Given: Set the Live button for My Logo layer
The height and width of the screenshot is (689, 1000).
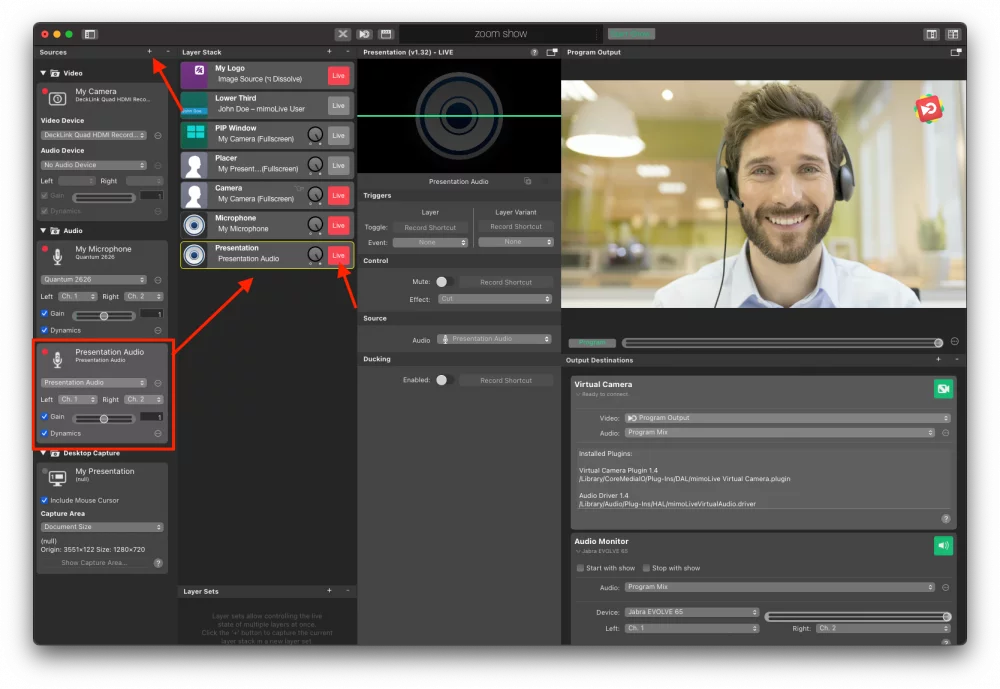Looking at the screenshot, I should tap(339, 75).
